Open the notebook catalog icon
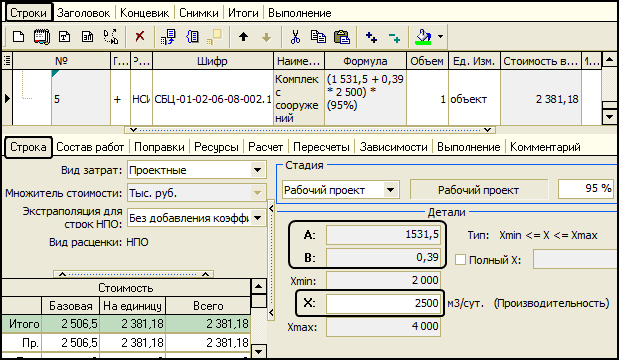The width and height of the screenshot is (619, 360). tap(41, 37)
